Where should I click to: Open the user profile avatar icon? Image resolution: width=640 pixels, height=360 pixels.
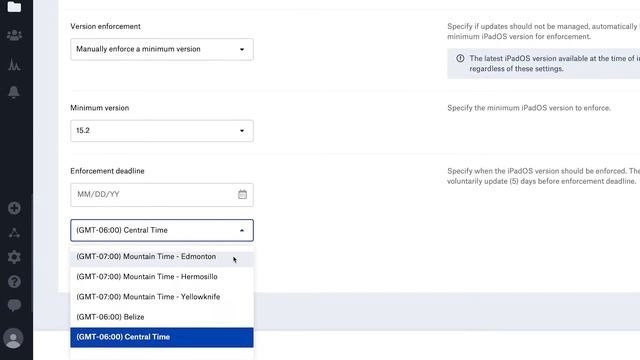[x=13, y=338]
